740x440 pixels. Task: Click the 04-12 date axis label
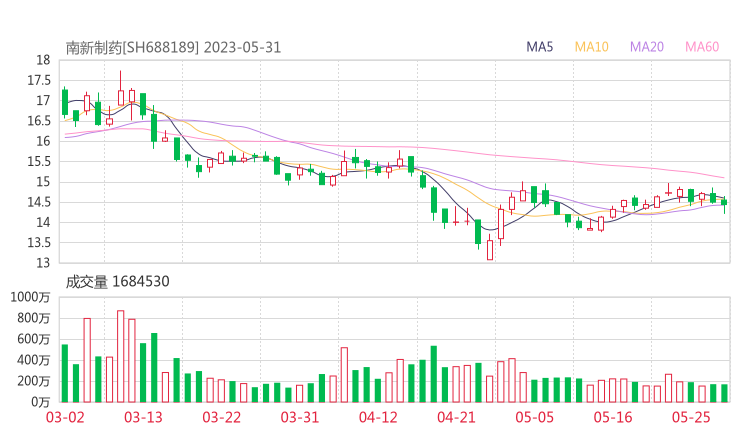(x=378, y=417)
